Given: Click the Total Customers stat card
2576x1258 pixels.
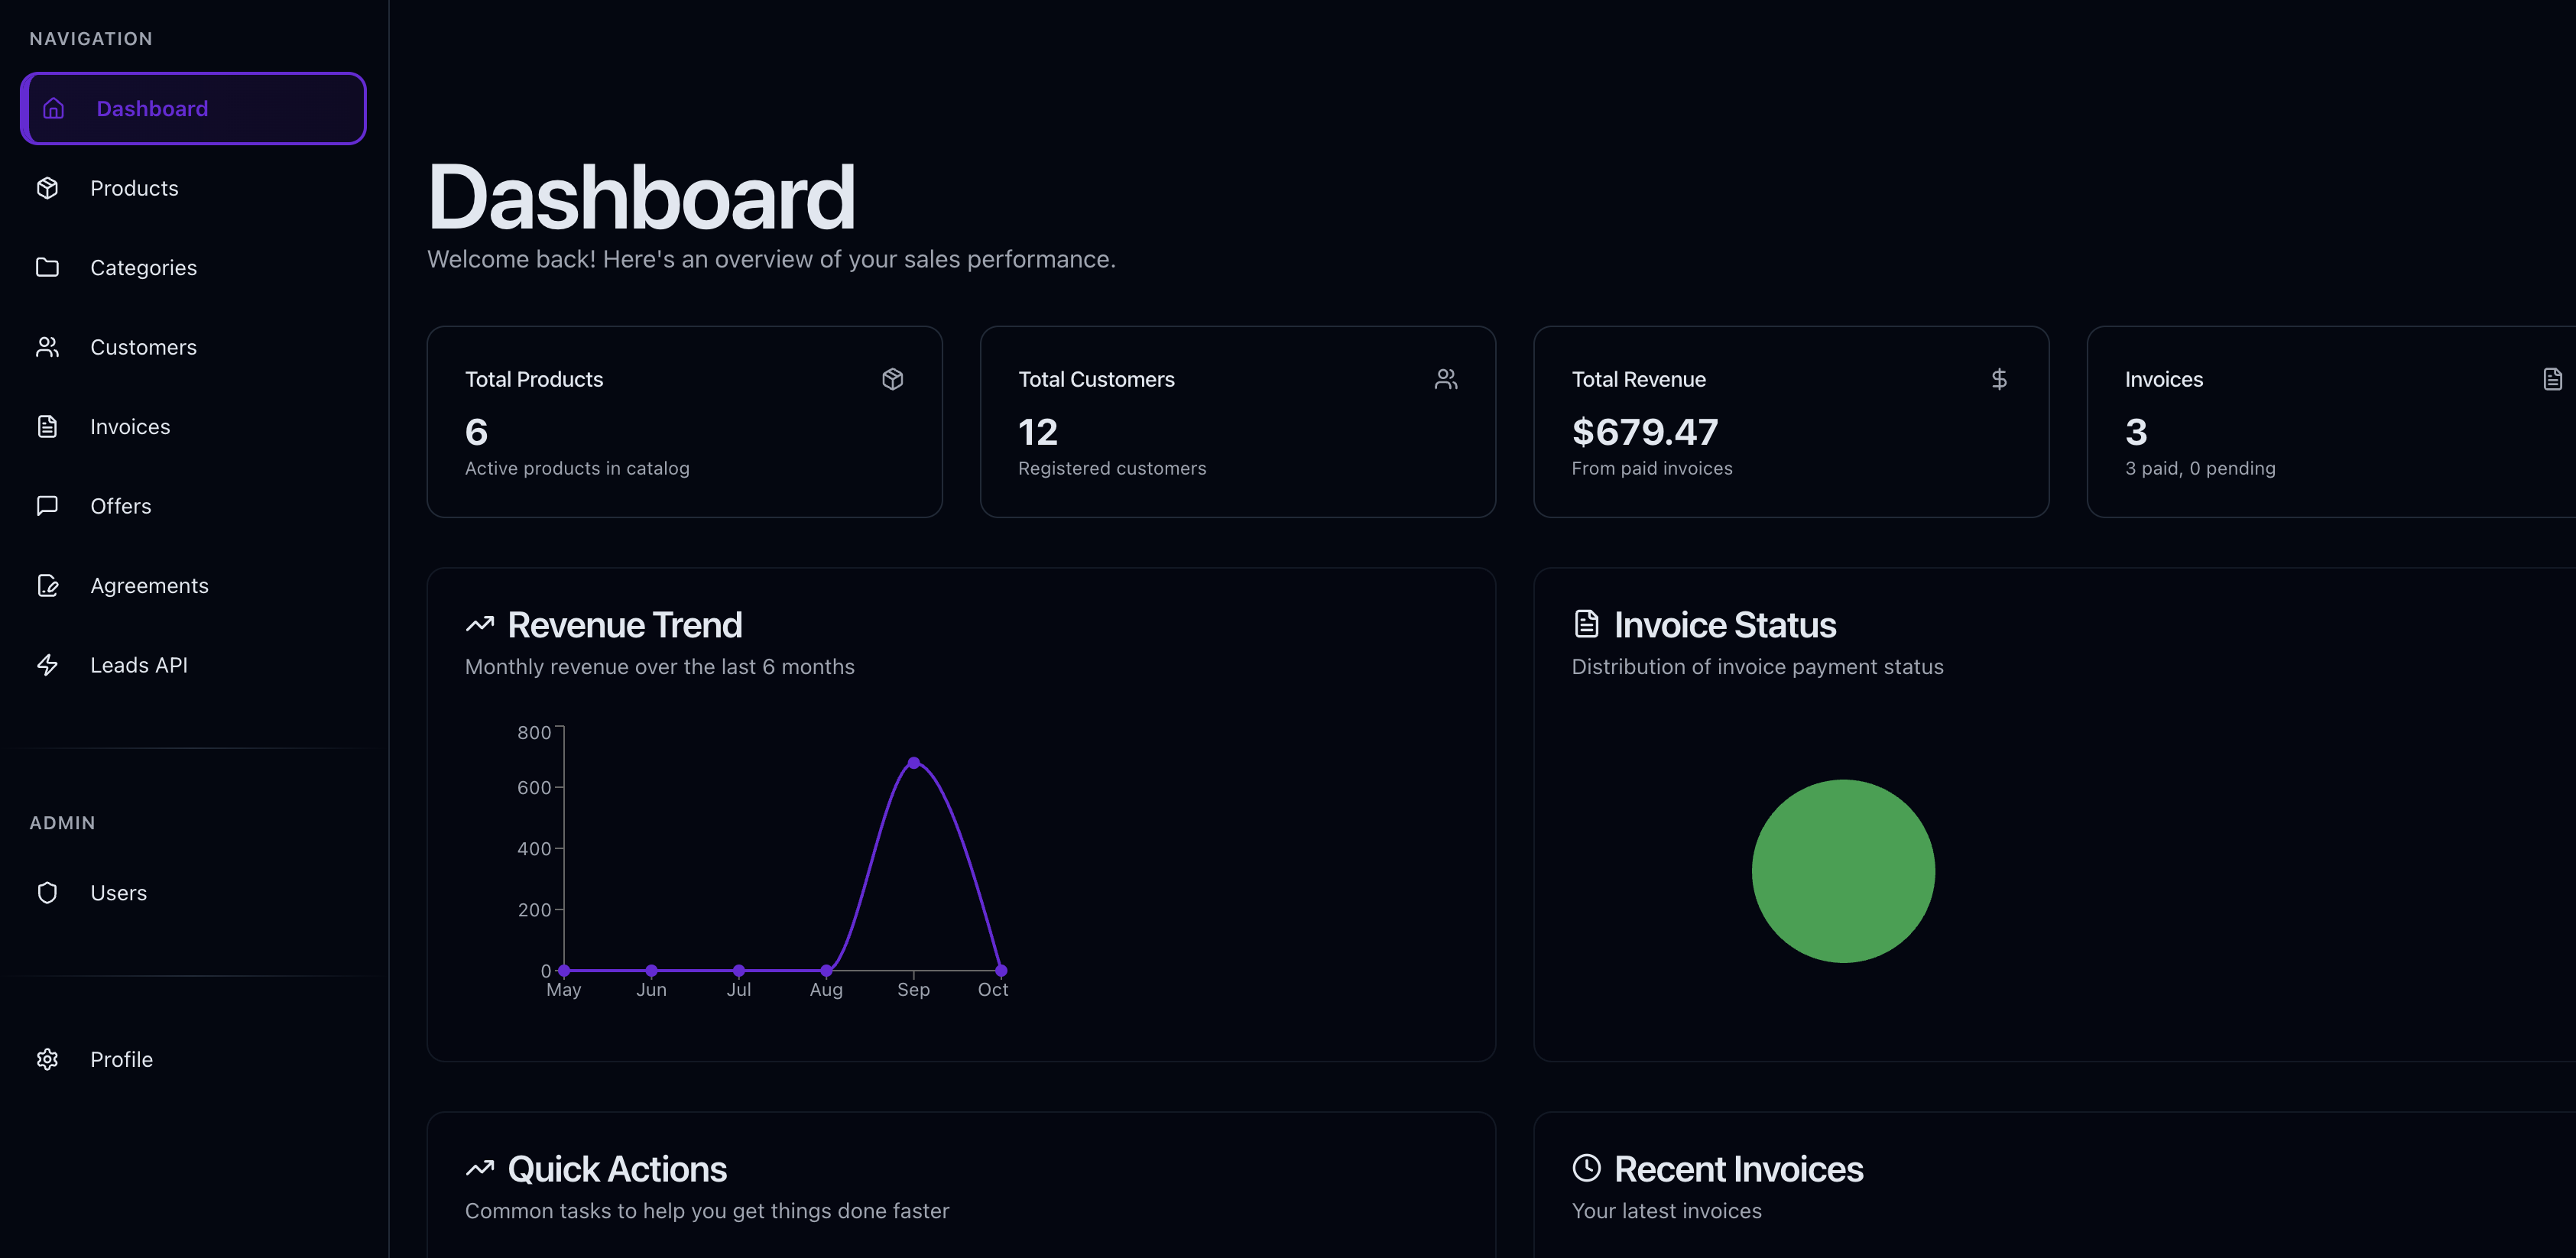Looking at the screenshot, I should [x=1237, y=421].
